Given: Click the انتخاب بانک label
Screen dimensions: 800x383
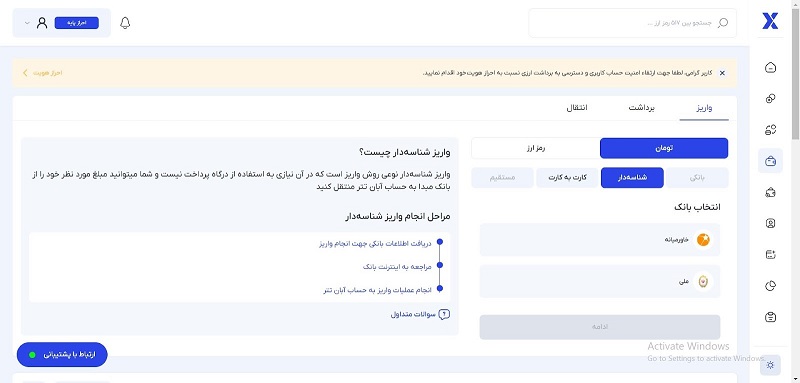Looking at the screenshot, I should coord(697,207).
